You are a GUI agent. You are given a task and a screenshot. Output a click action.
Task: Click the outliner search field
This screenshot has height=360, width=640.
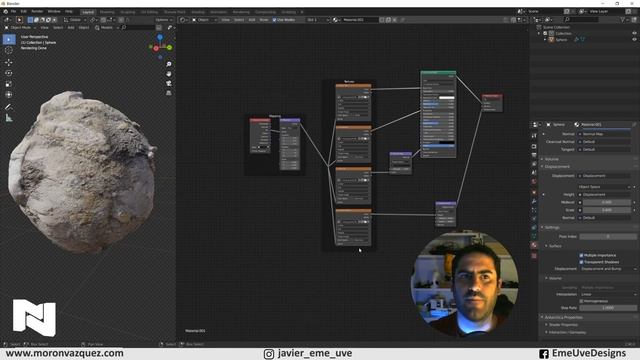(x=581, y=20)
